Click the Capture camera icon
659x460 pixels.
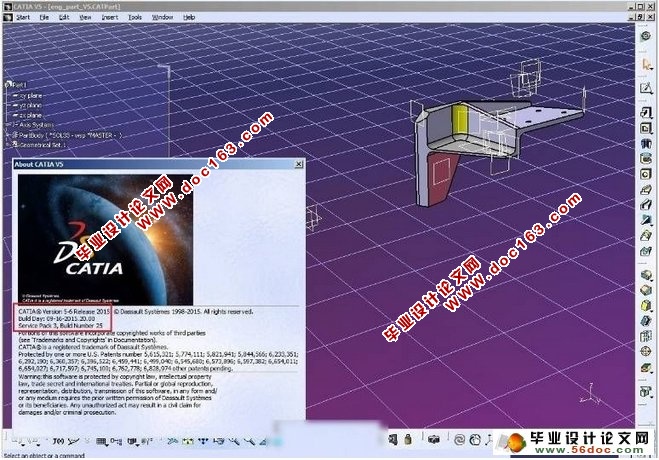pyautogui.click(x=434, y=440)
